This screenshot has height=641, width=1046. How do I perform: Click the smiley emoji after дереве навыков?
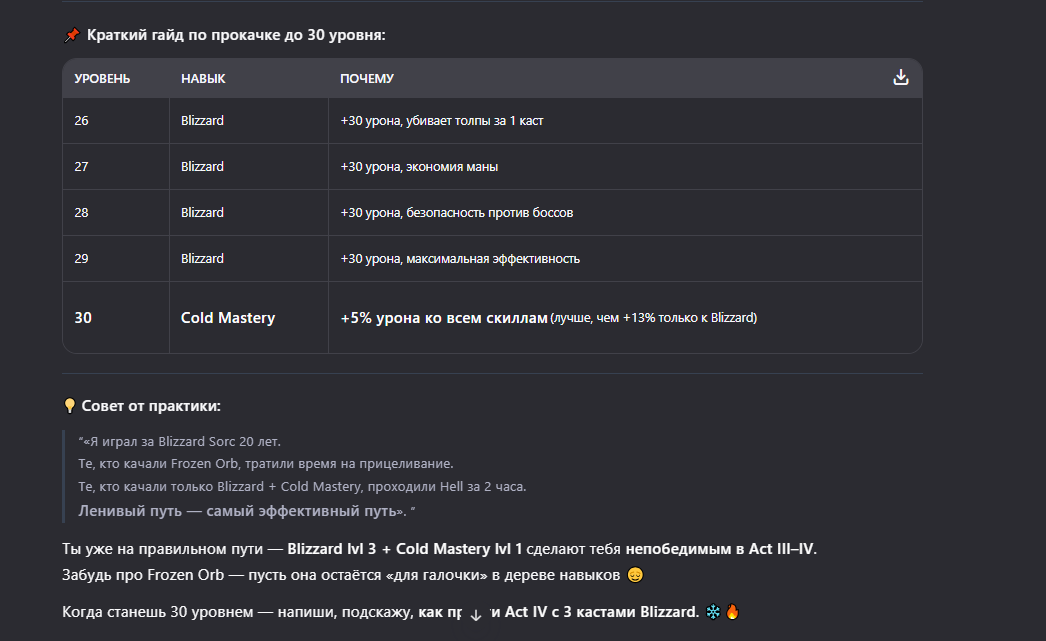pyautogui.click(x=635, y=575)
